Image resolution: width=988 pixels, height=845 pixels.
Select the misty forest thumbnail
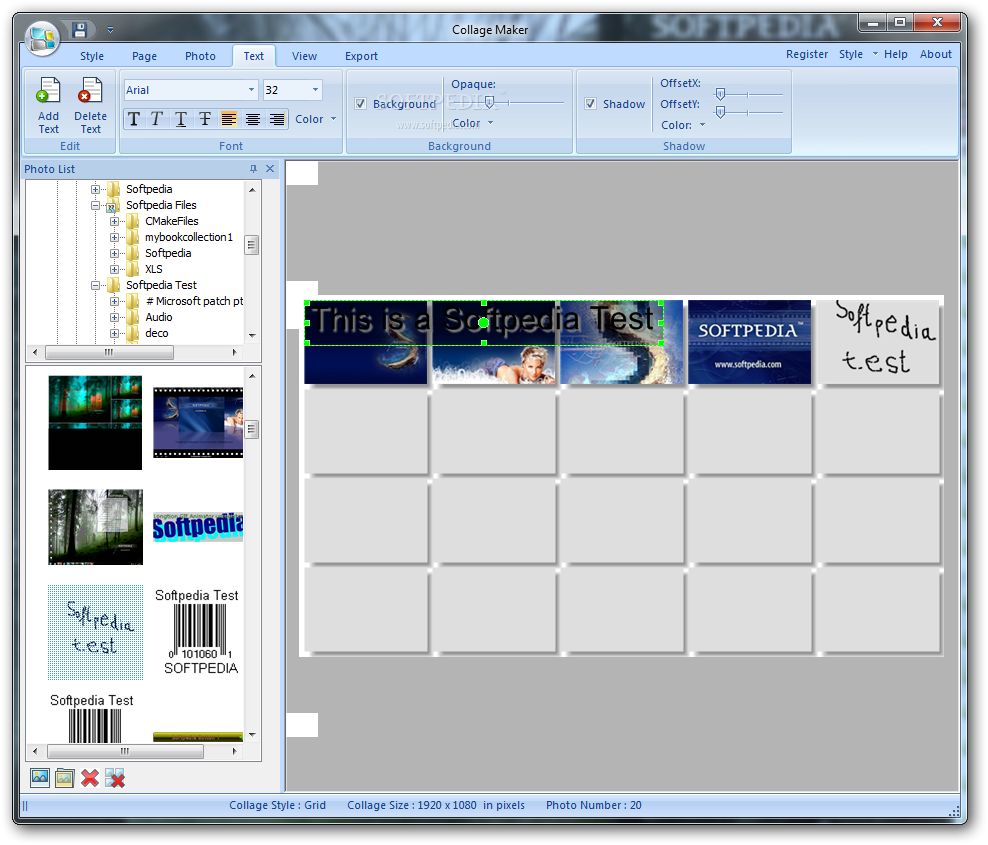coord(95,527)
